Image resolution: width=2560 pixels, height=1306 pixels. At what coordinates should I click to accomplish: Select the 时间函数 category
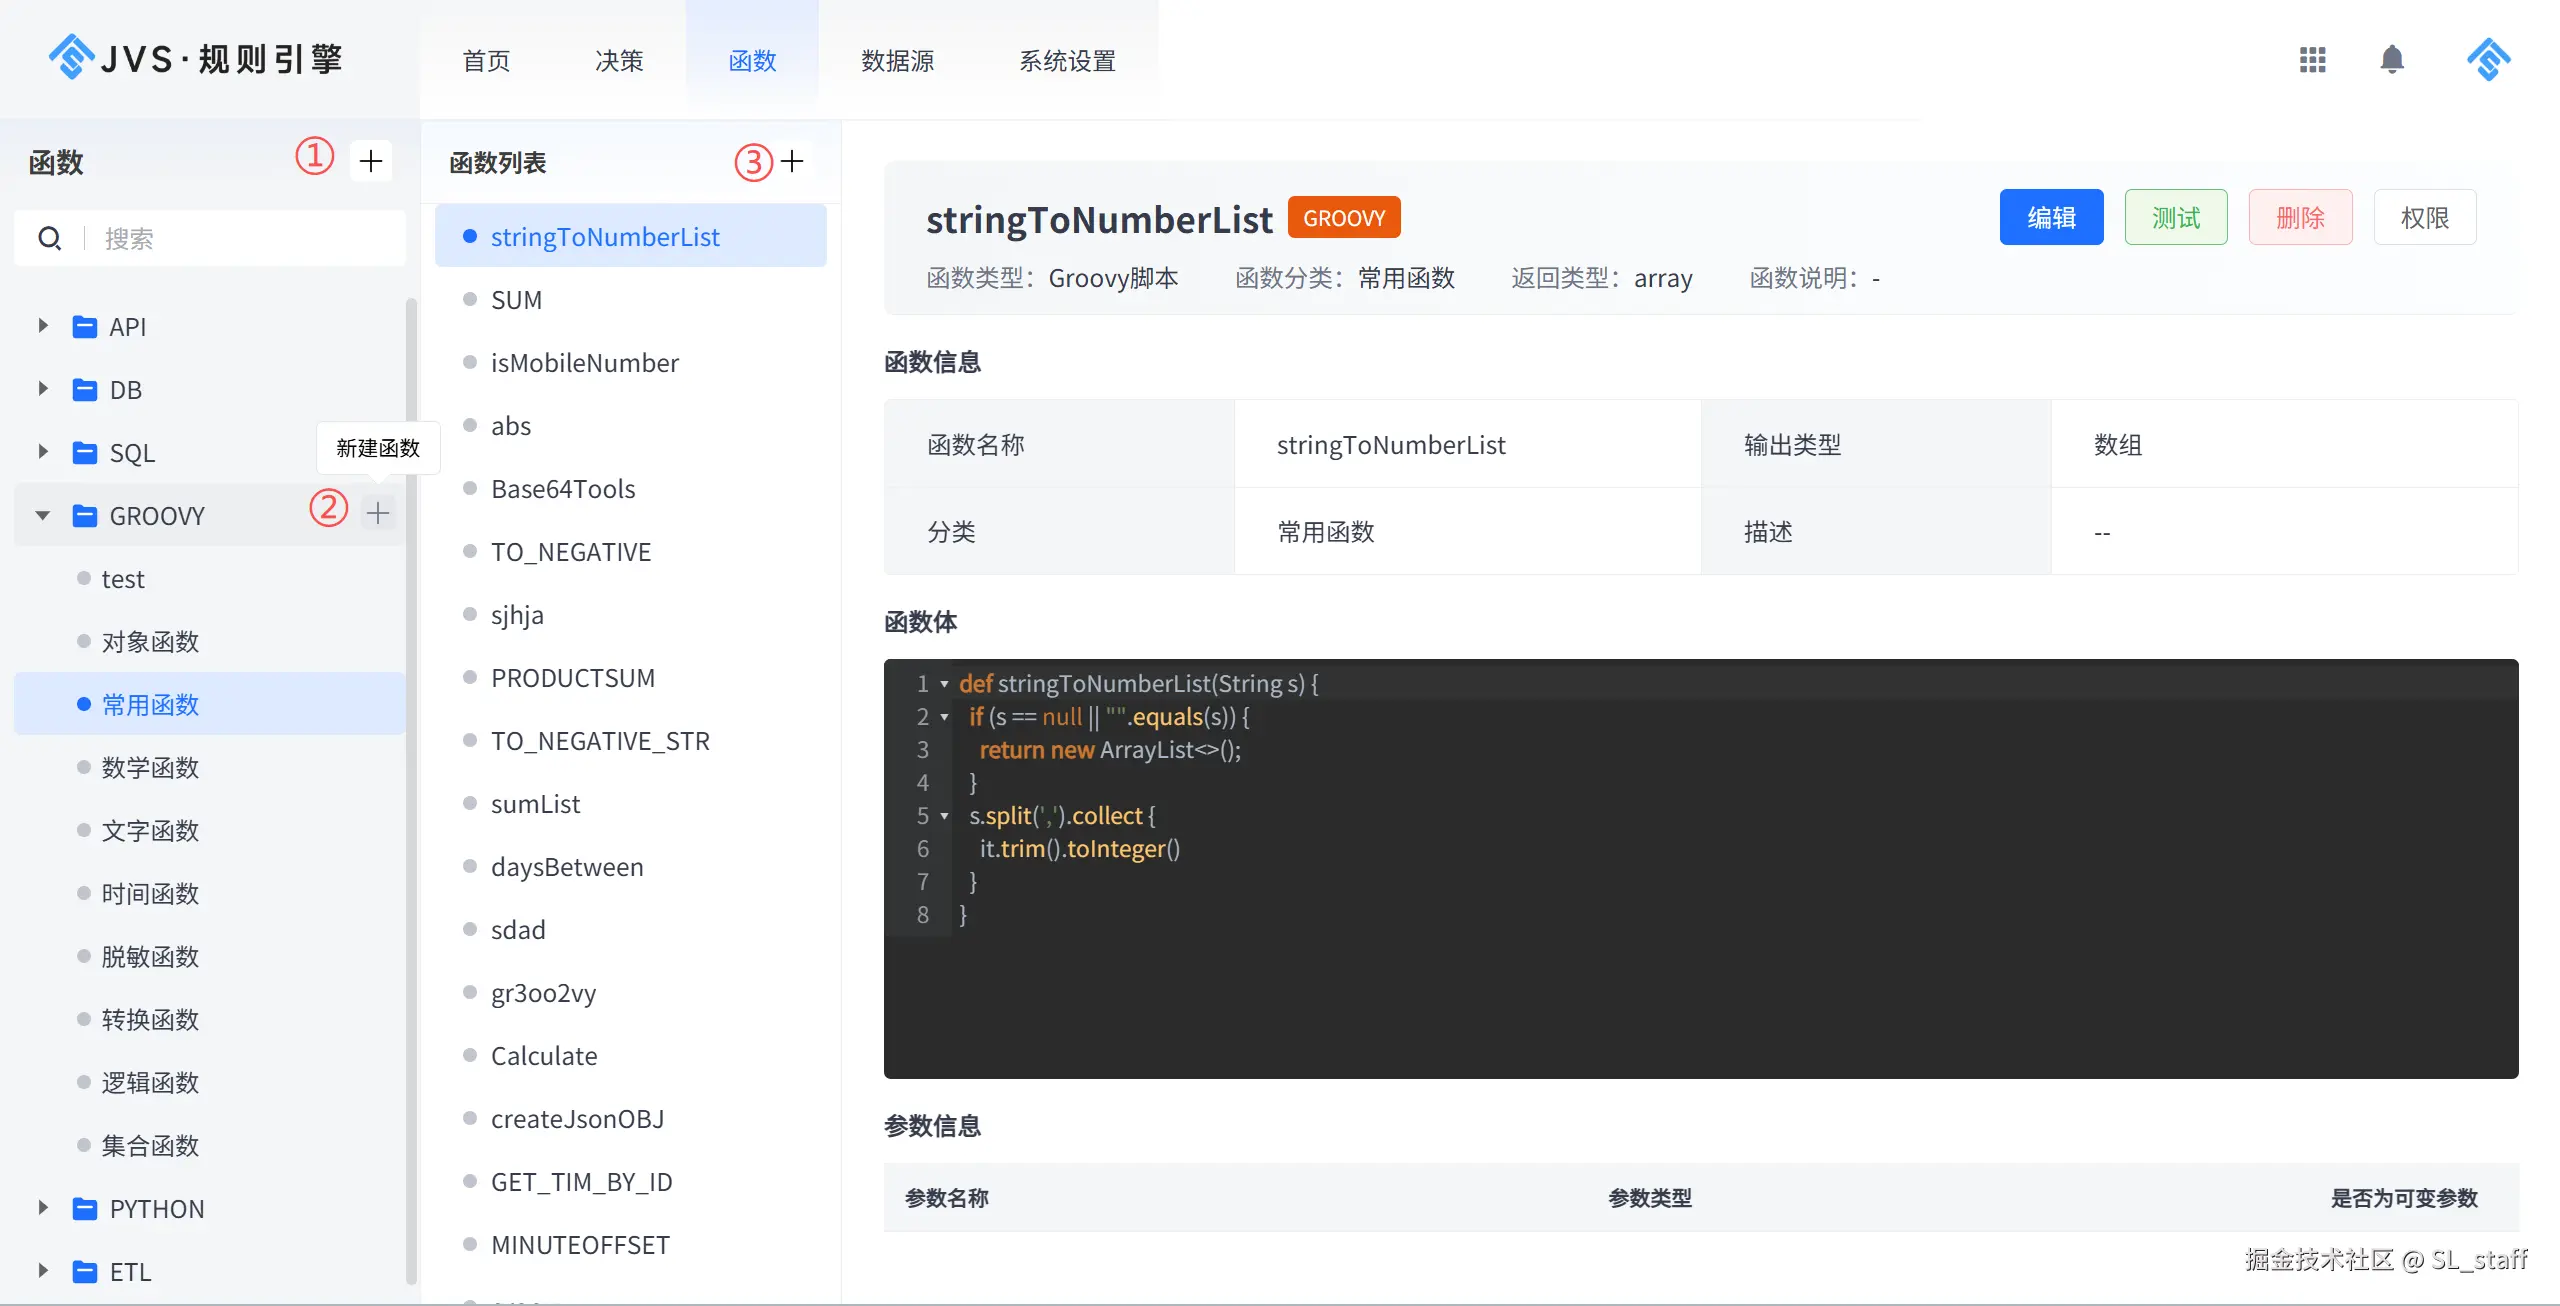(210, 894)
